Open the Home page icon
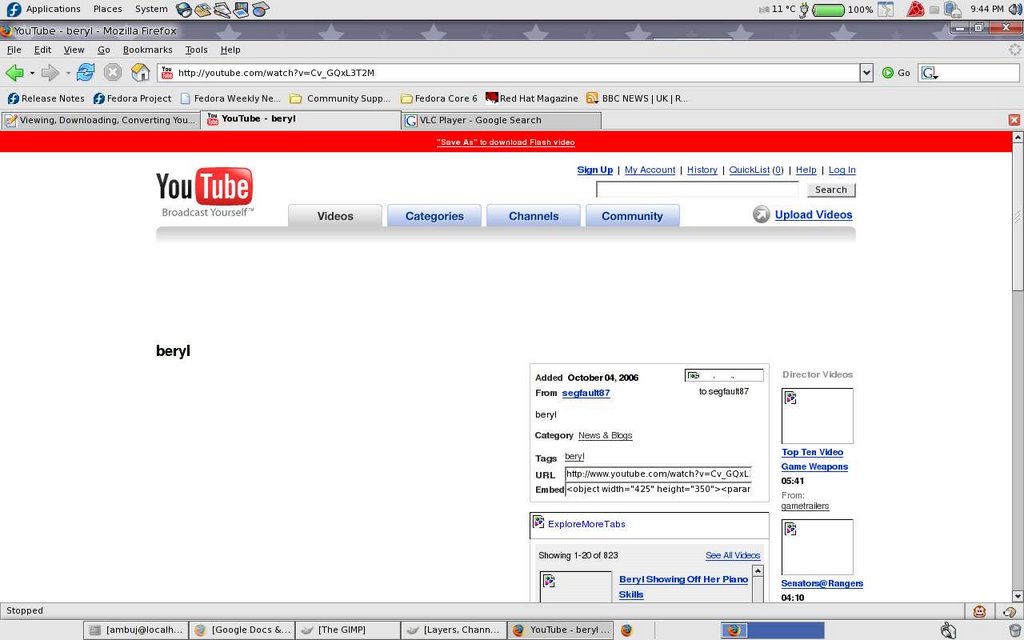This screenshot has height=640, width=1024. click(x=140, y=72)
